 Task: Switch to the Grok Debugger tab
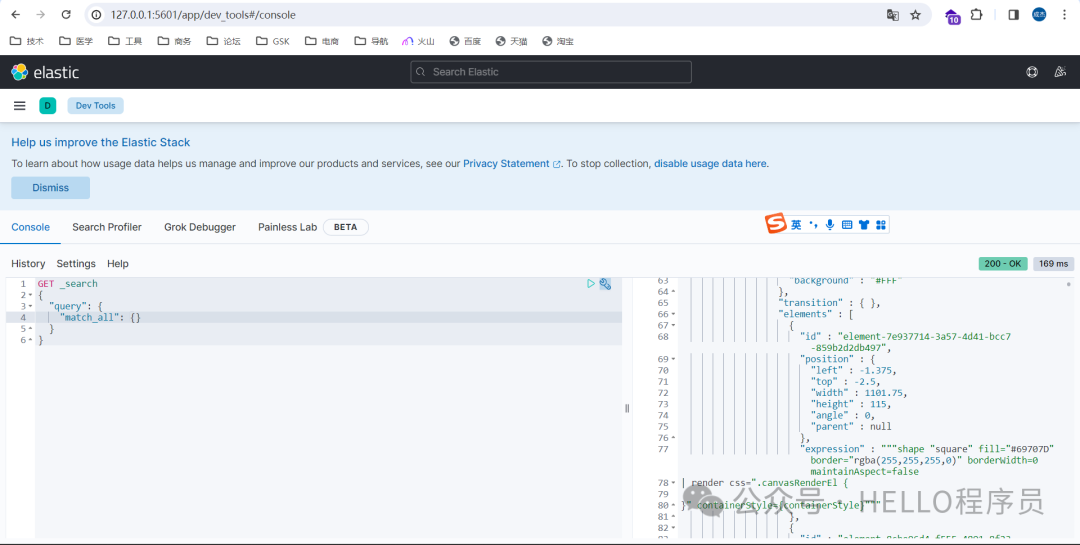click(200, 227)
